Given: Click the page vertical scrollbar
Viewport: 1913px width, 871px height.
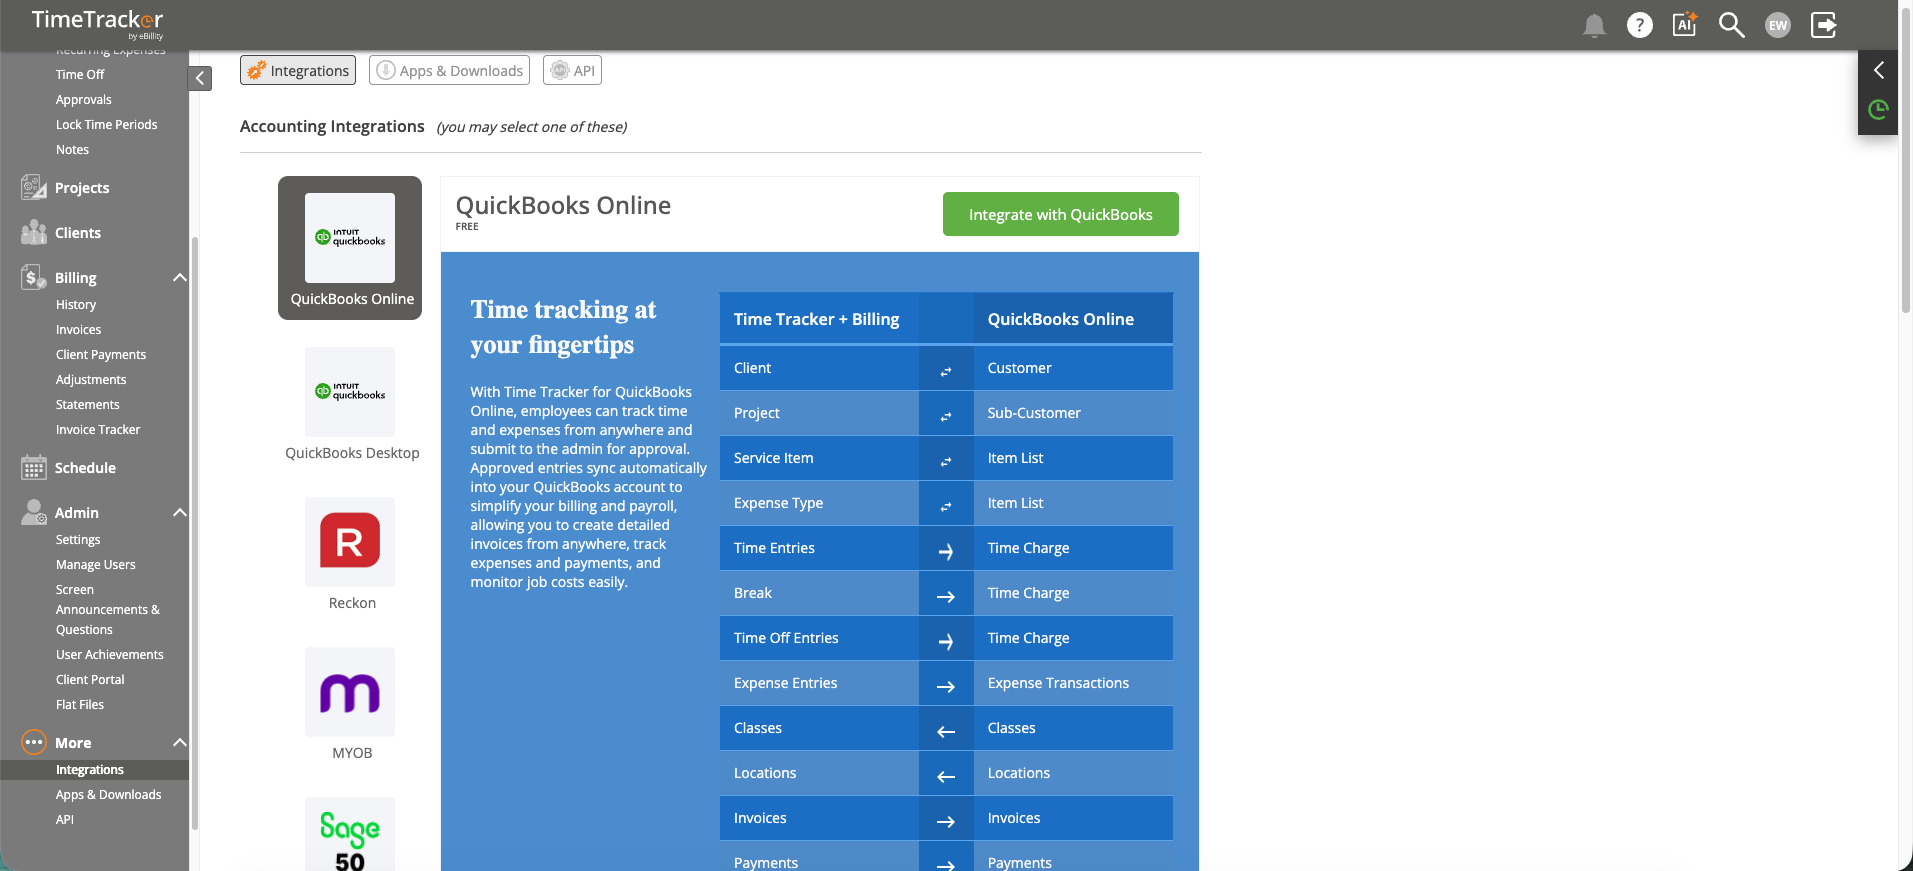Looking at the screenshot, I should (x=1906, y=160).
